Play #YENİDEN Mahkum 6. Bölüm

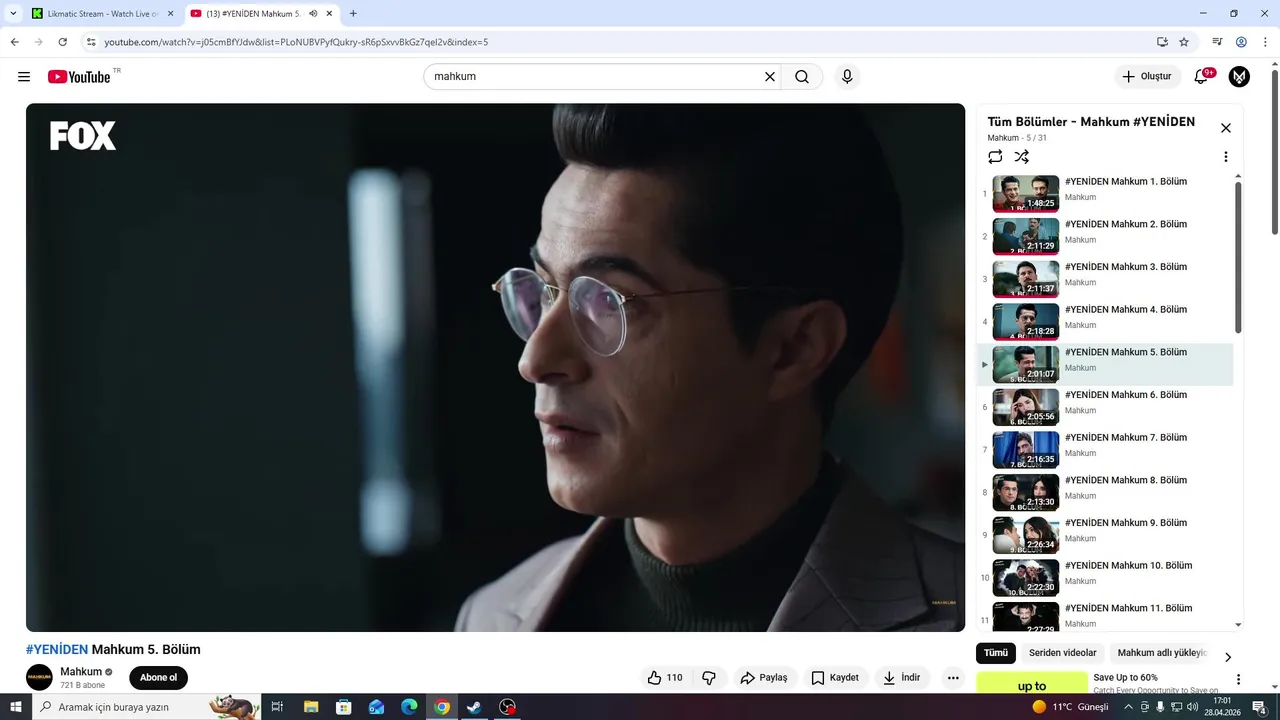(1105, 407)
